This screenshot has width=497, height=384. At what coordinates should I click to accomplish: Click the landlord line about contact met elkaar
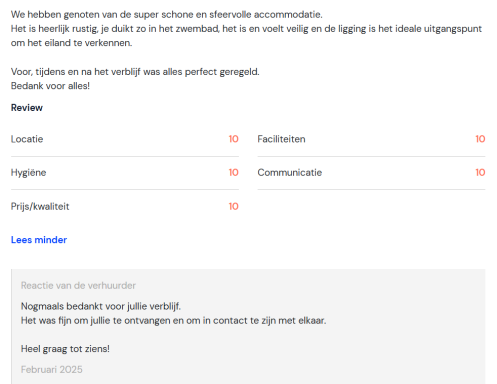pos(173,320)
